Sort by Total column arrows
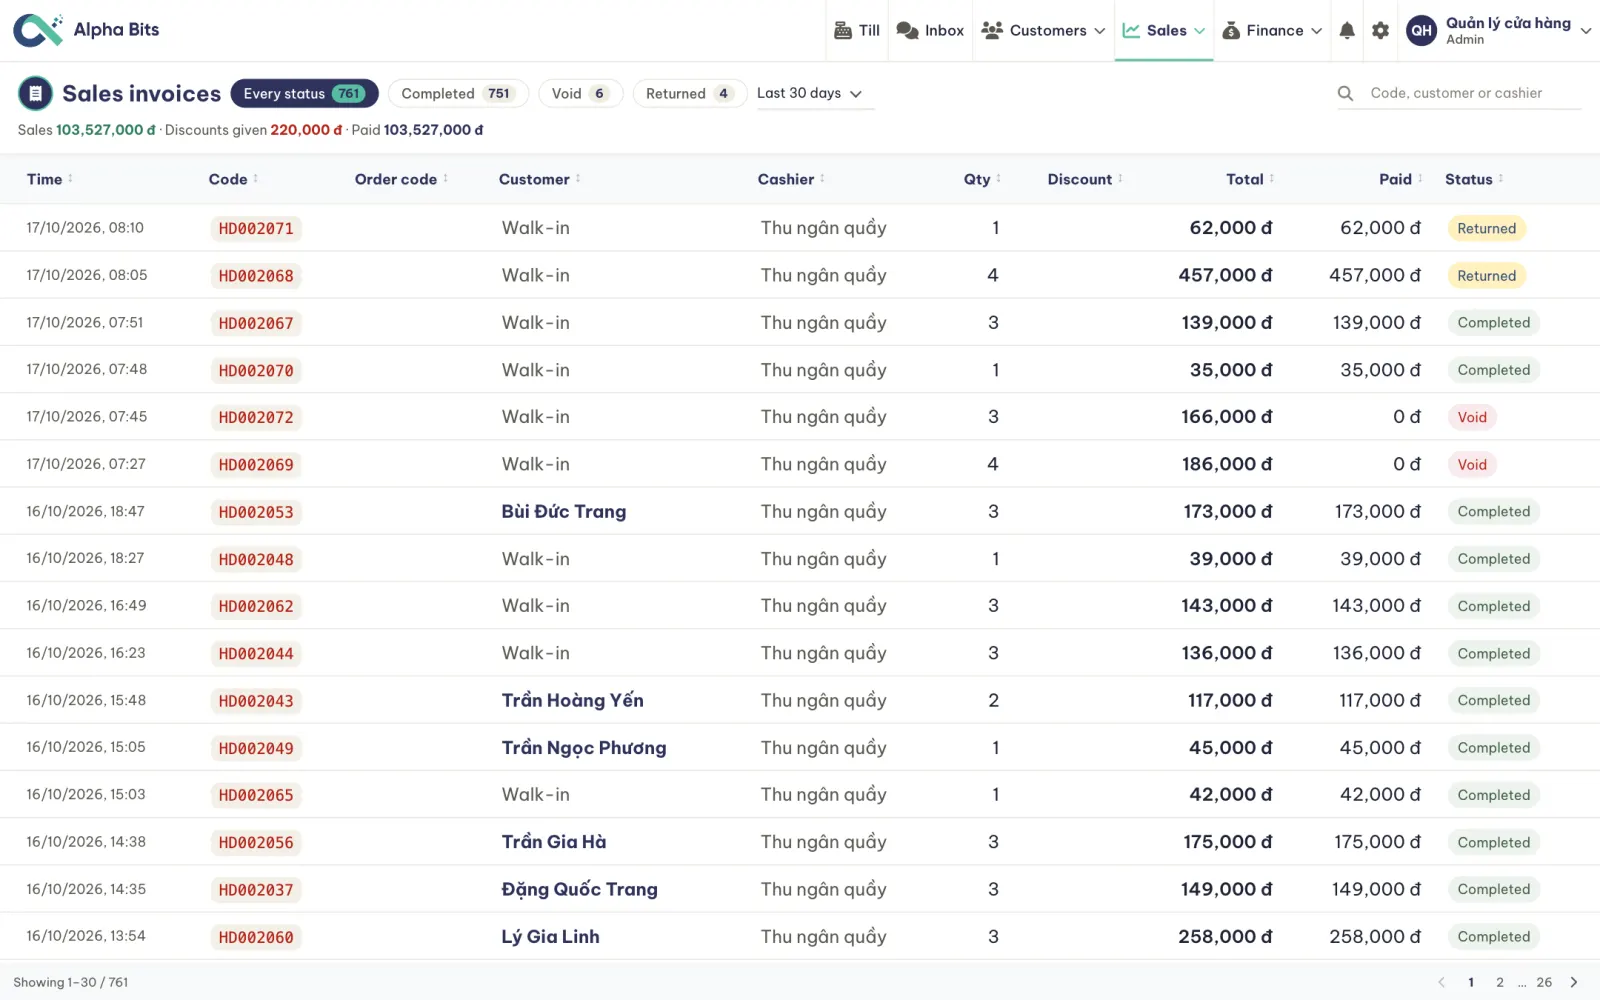Screen dimensions: 1600x1000 coord(1272,179)
